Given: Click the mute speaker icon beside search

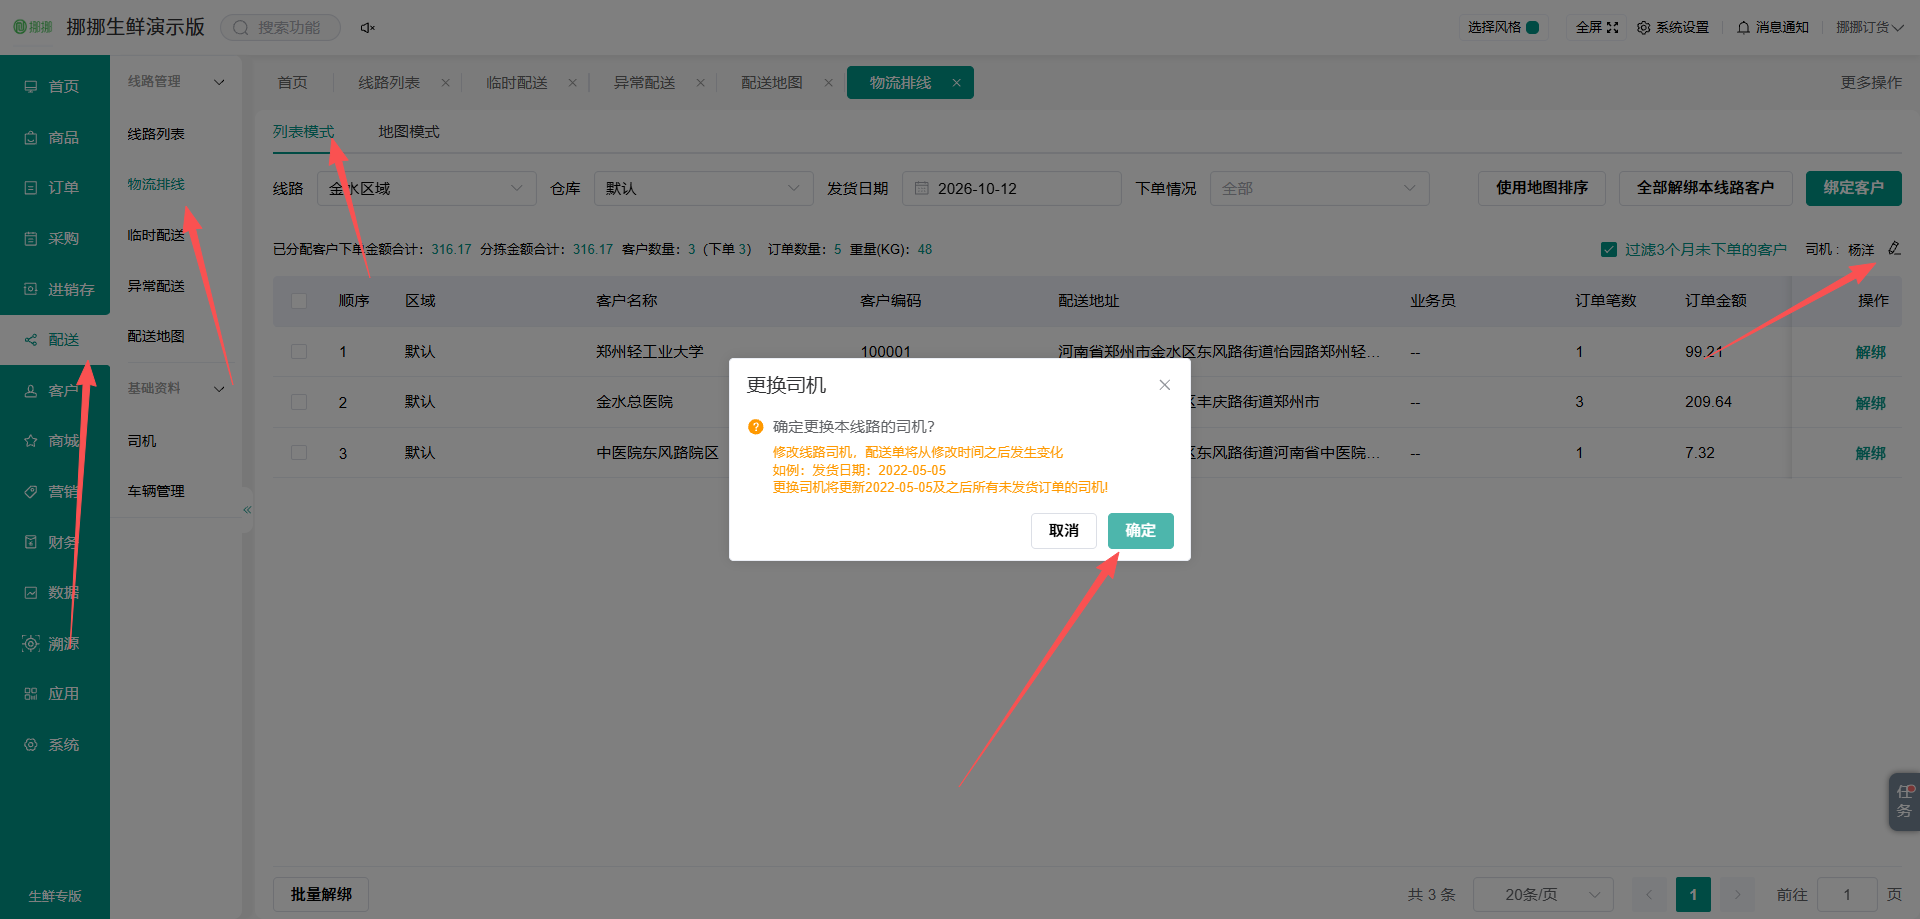Looking at the screenshot, I should (367, 28).
